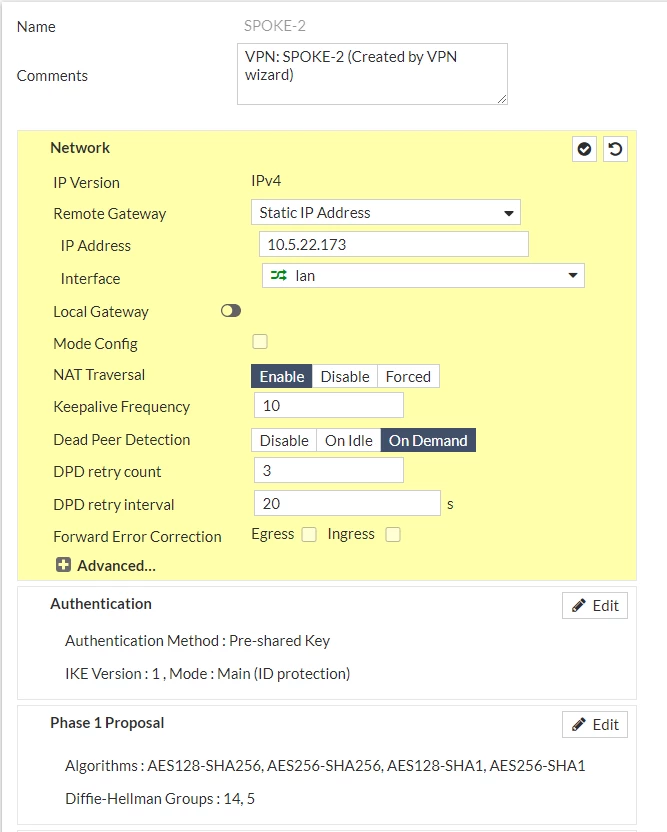
Task: Click pencil icon in Phase 1 Proposal Edit
Action: (x=579, y=724)
